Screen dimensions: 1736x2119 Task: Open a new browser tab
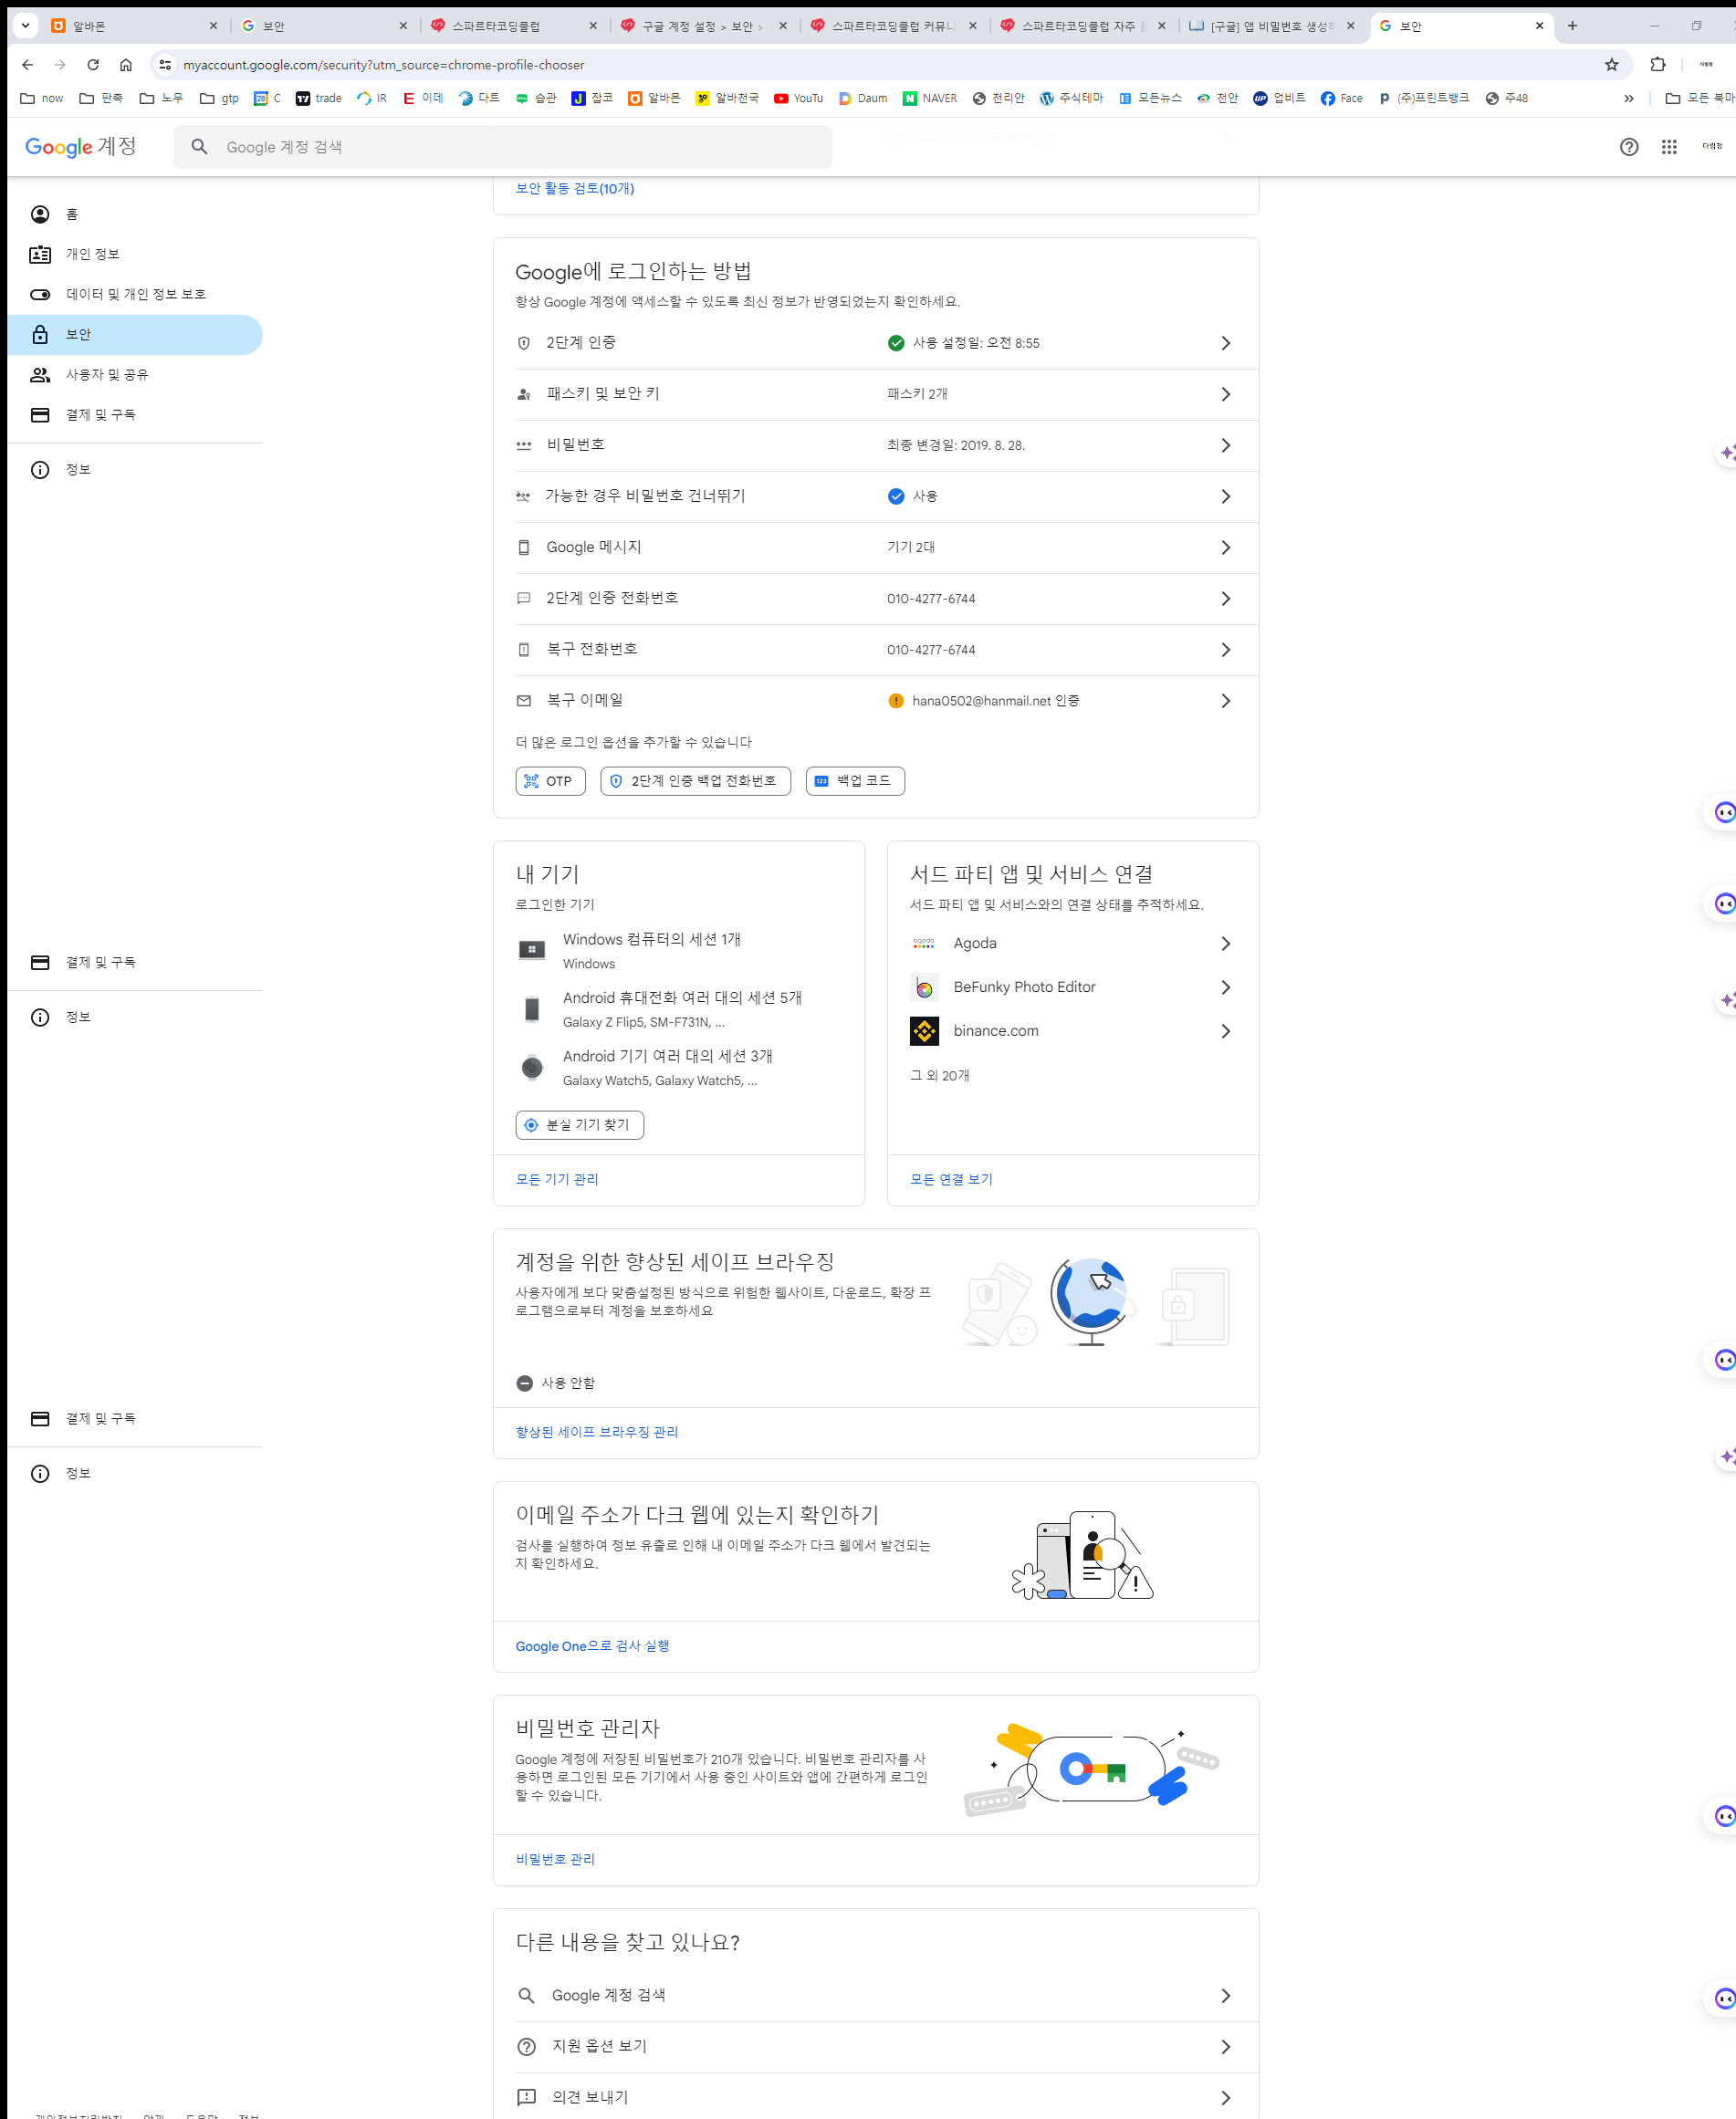click(1572, 26)
